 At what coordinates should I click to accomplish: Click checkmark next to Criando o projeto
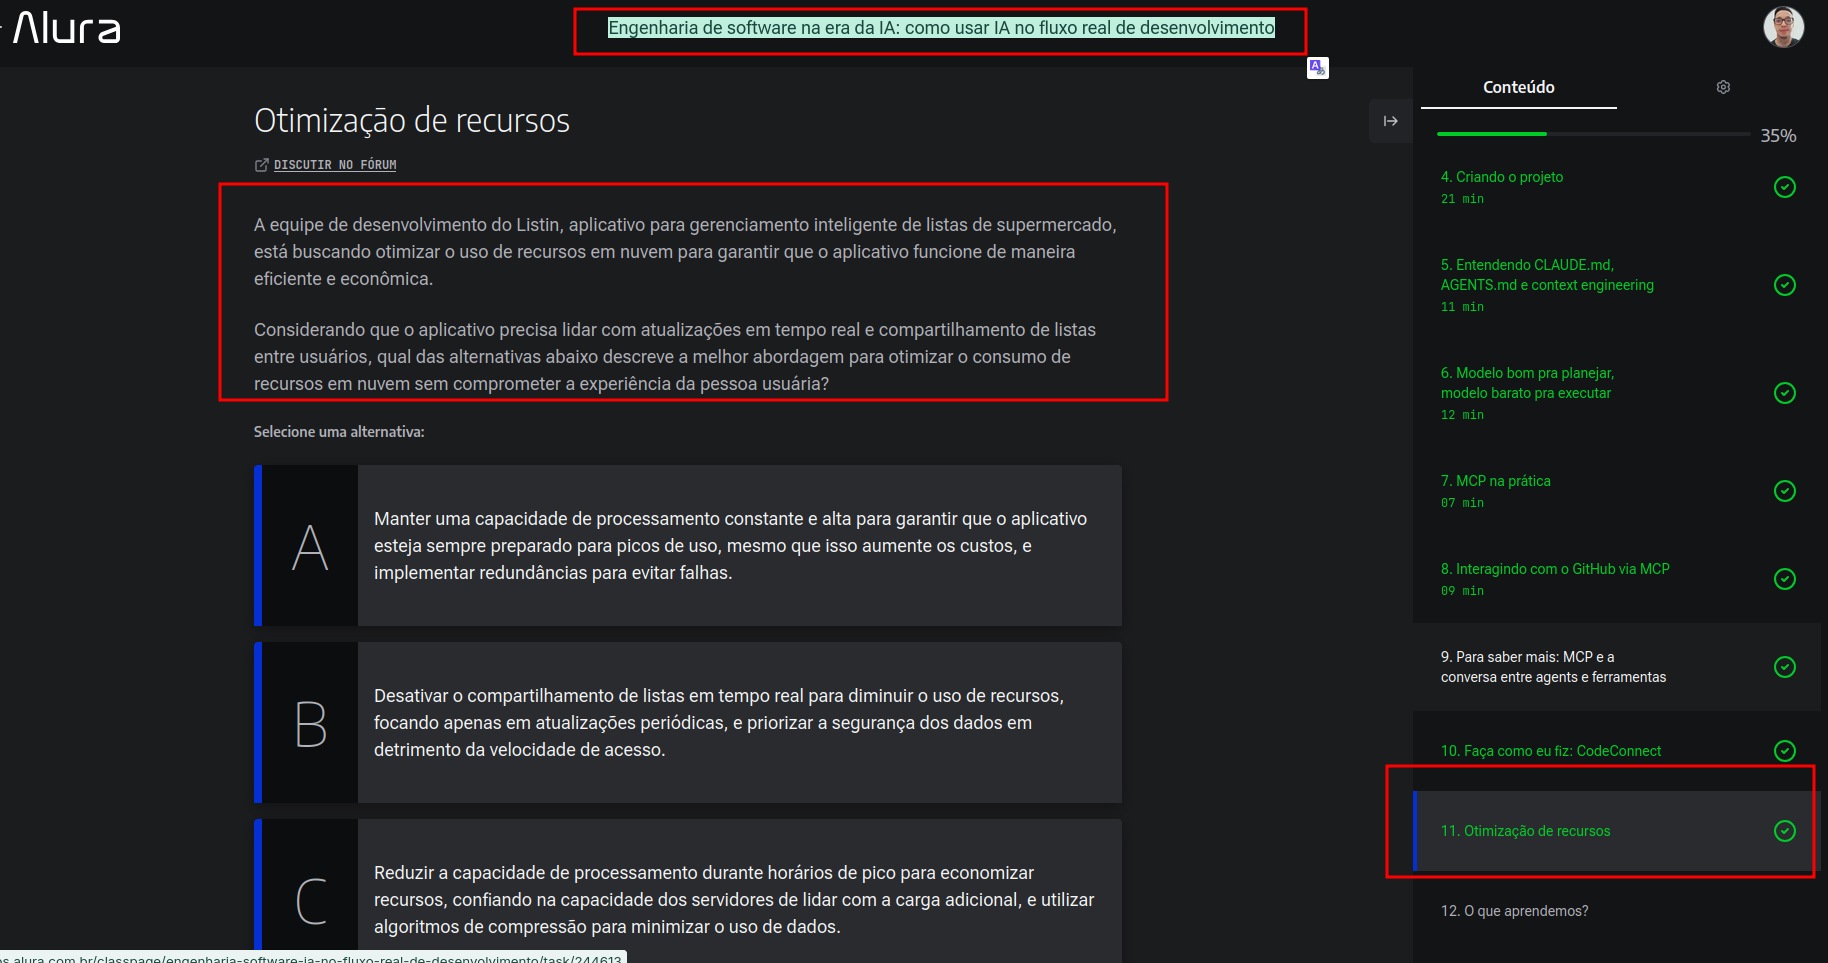click(1785, 187)
